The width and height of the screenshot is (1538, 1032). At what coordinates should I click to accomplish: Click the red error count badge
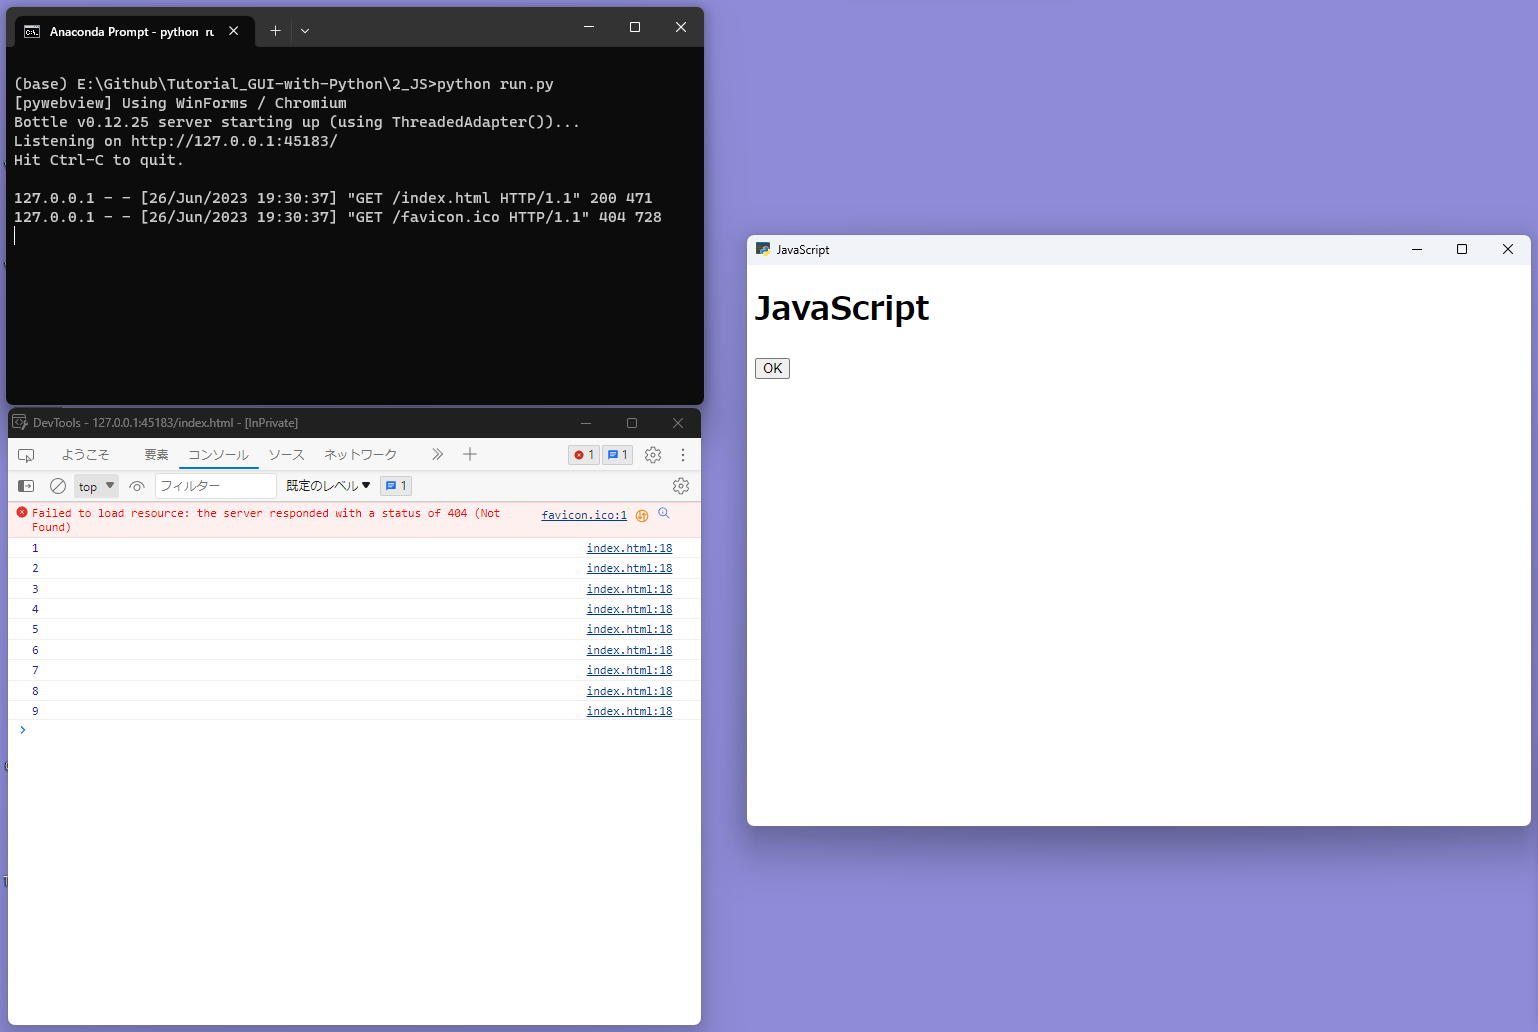(584, 455)
